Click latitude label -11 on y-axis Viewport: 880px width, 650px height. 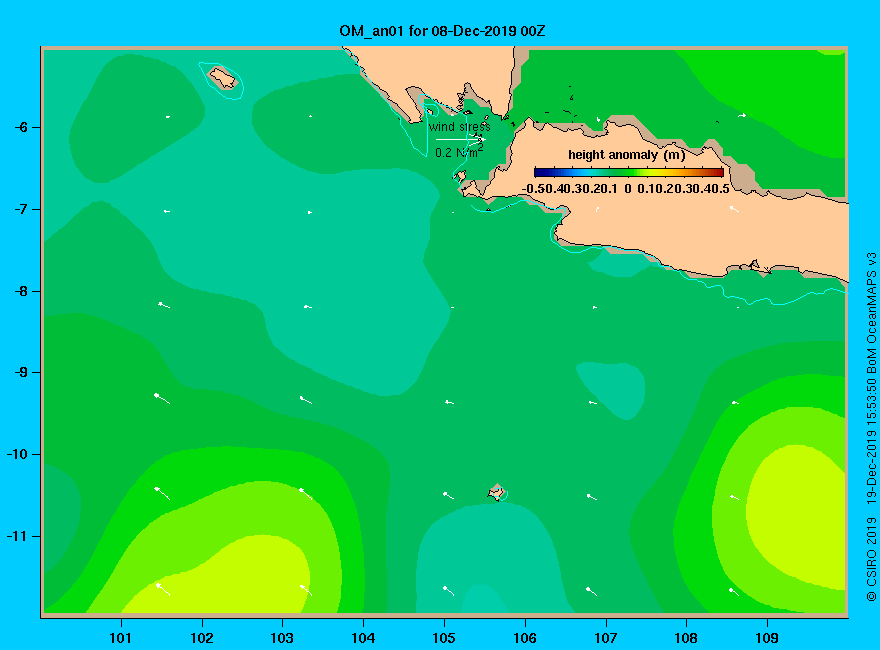coord(17,536)
